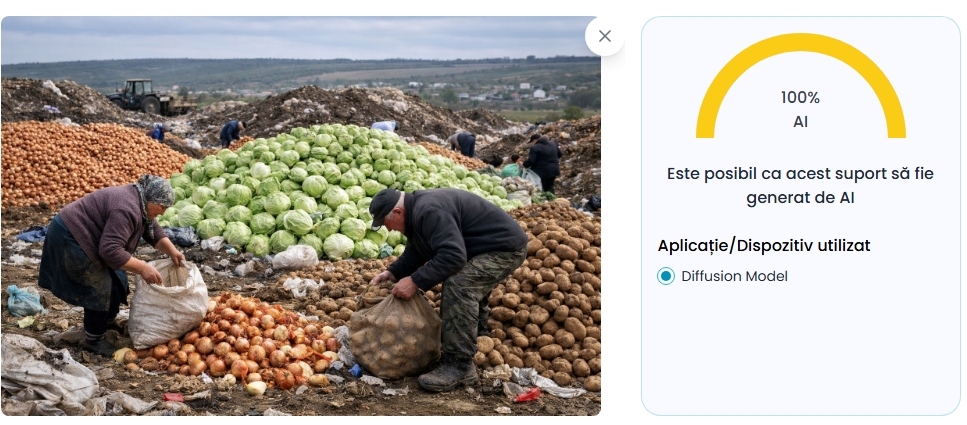This screenshot has width=967, height=425.
Task: Click the loose onions in the foreground
Action: coord(234,342)
